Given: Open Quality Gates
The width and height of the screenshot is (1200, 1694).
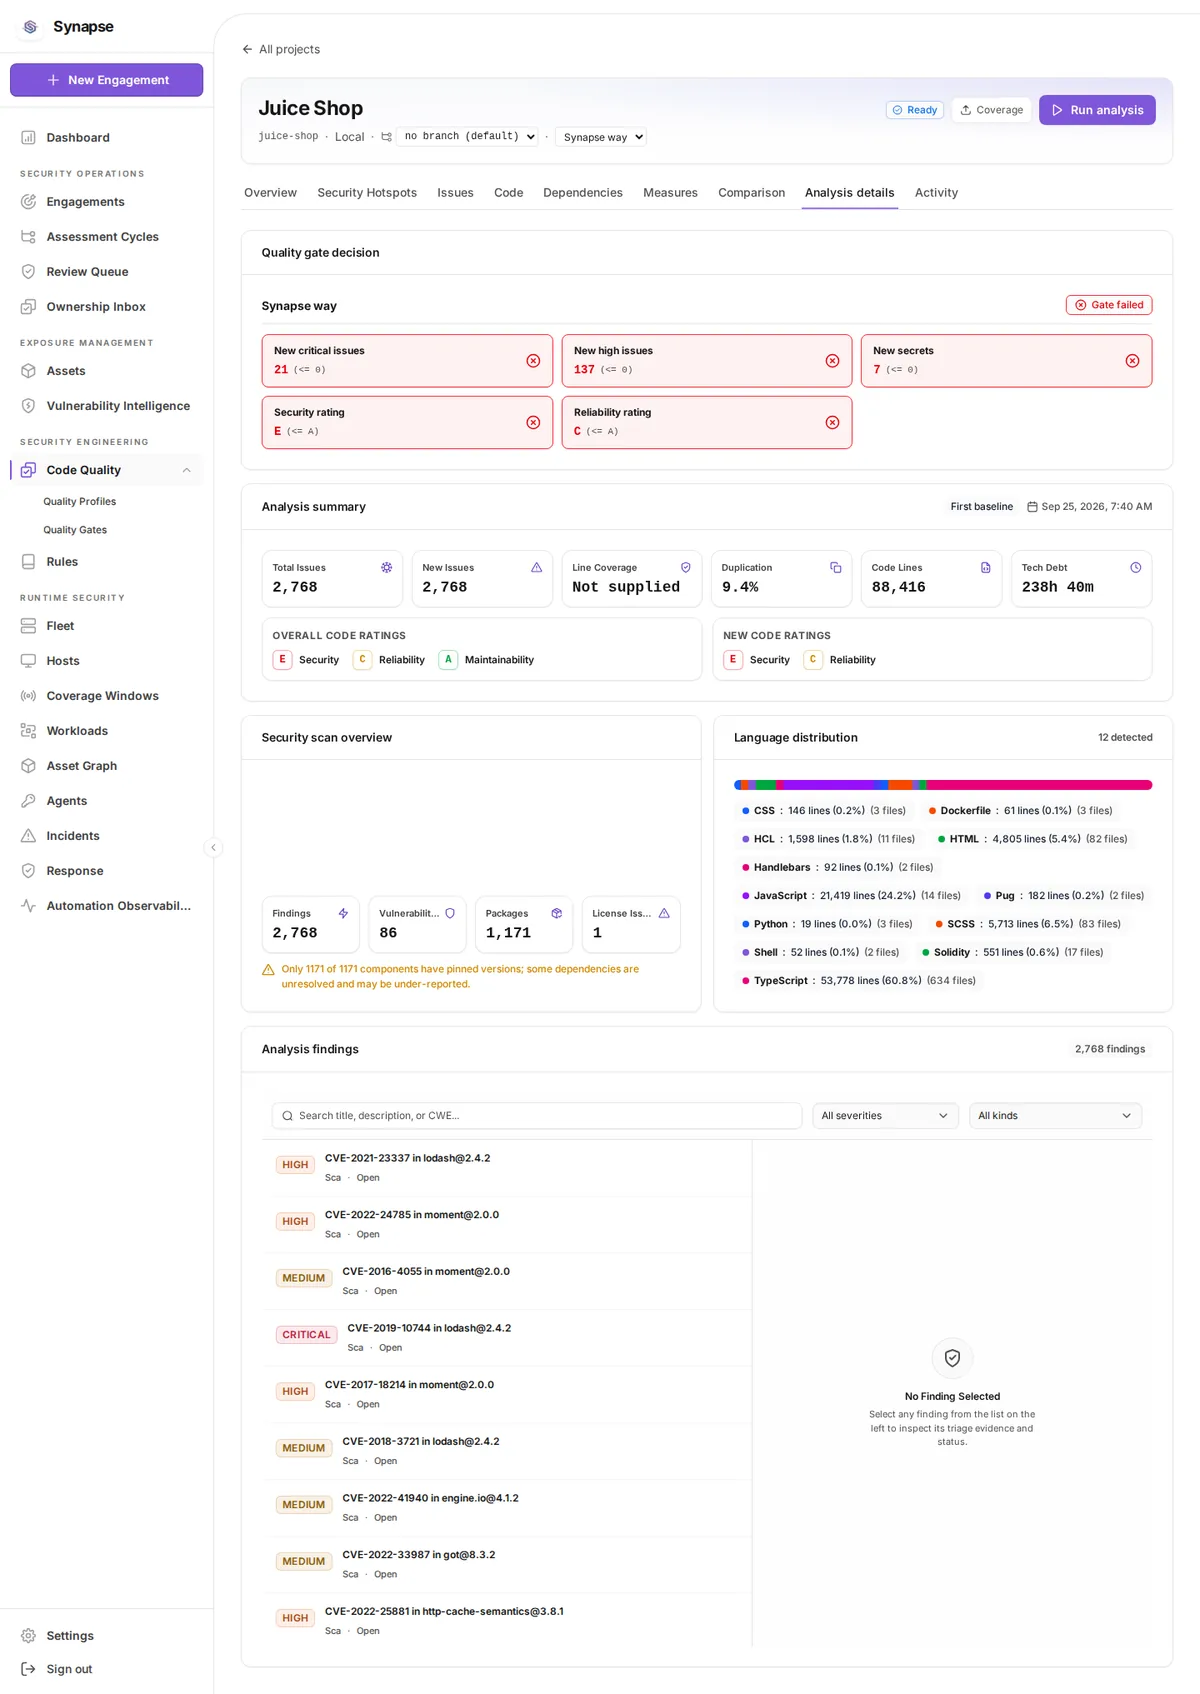Looking at the screenshot, I should click(75, 530).
